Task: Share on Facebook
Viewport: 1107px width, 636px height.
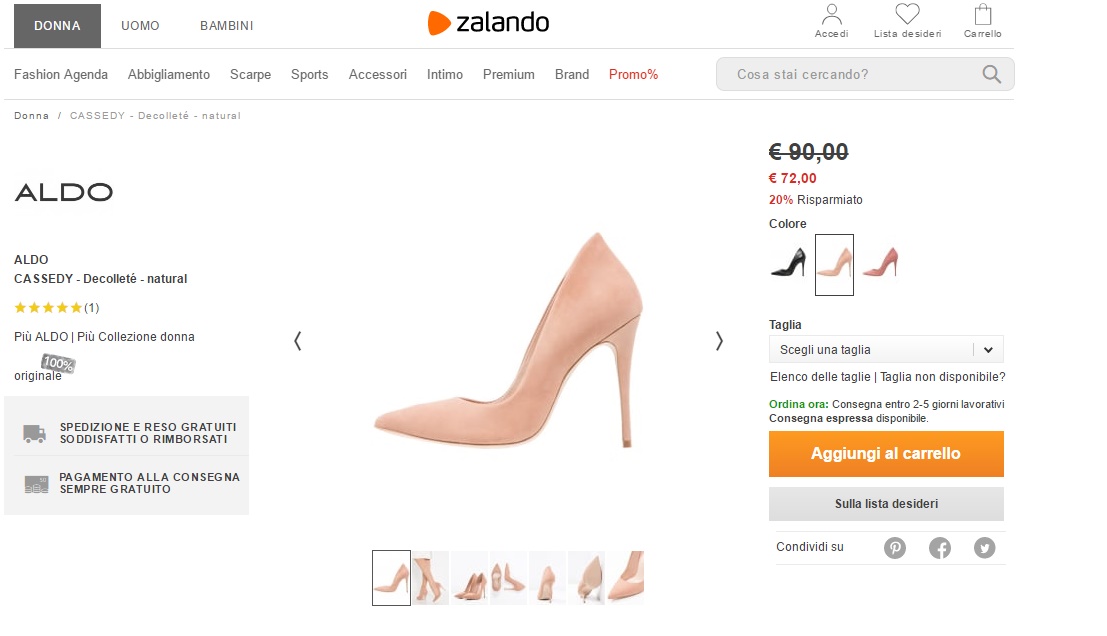Action: tap(940, 548)
